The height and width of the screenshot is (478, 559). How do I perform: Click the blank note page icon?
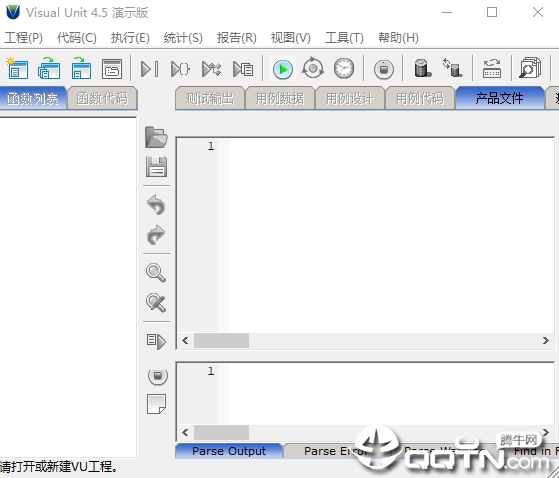(157, 404)
